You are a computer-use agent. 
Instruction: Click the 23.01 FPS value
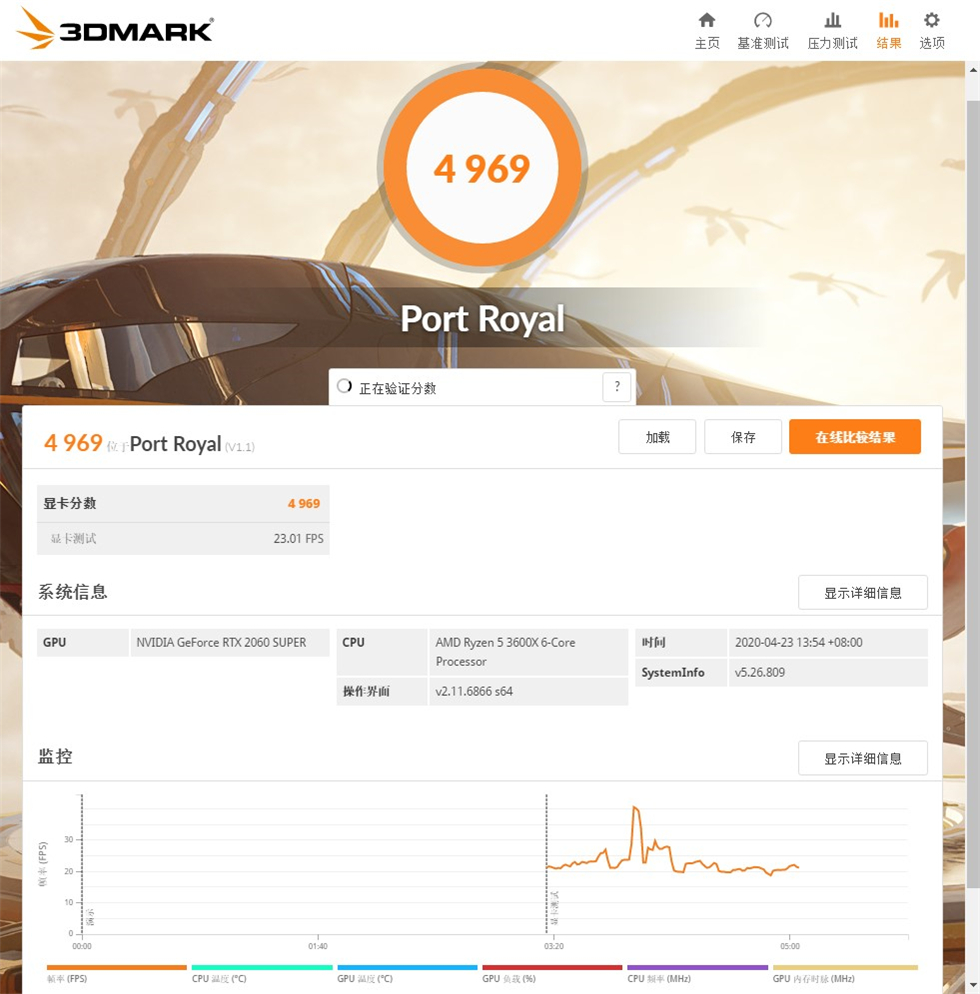click(299, 538)
